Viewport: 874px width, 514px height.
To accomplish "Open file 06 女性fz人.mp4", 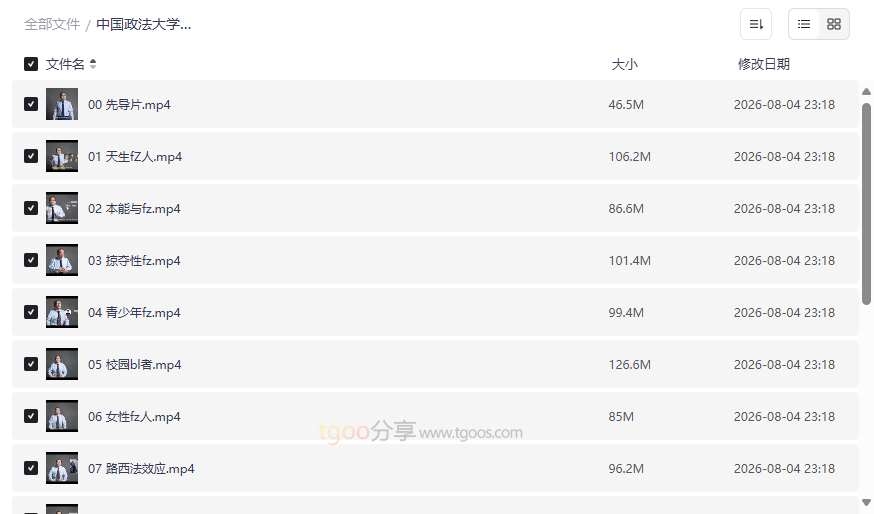I will click(x=134, y=416).
